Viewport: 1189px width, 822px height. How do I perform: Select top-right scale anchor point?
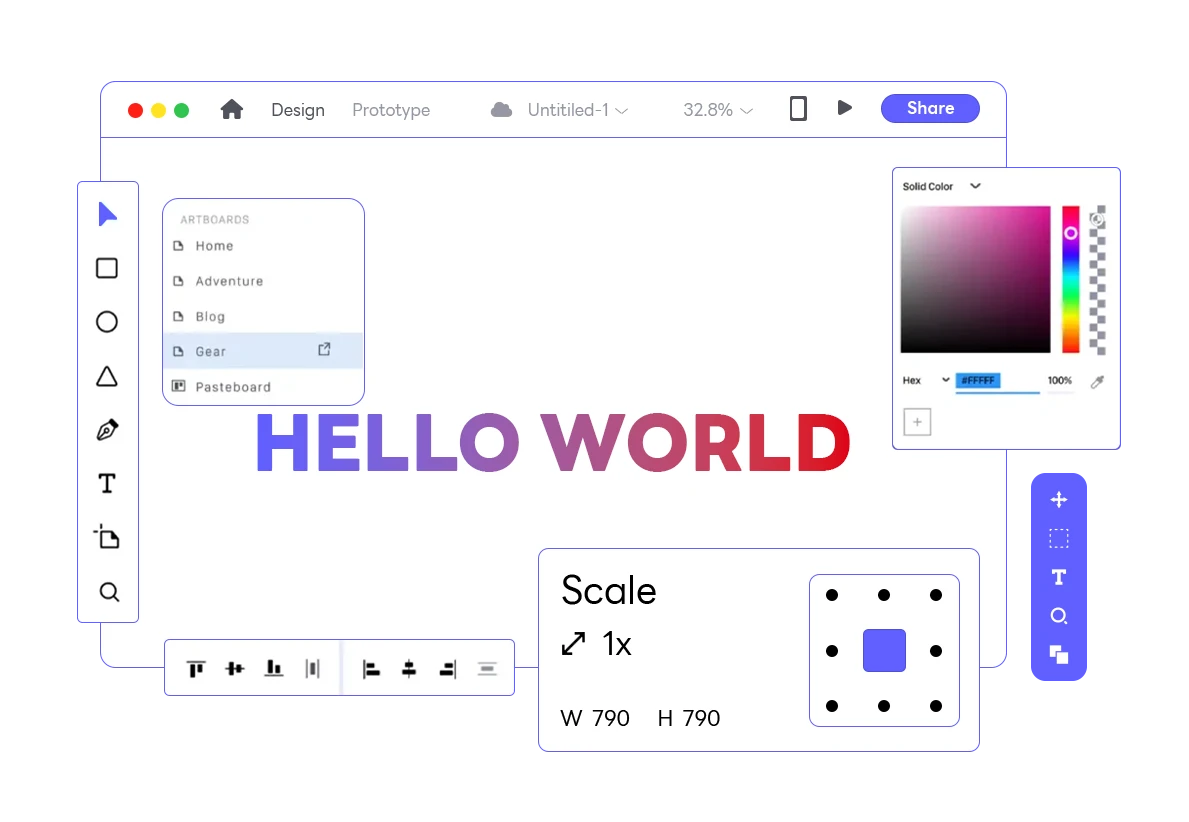point(936,595)
